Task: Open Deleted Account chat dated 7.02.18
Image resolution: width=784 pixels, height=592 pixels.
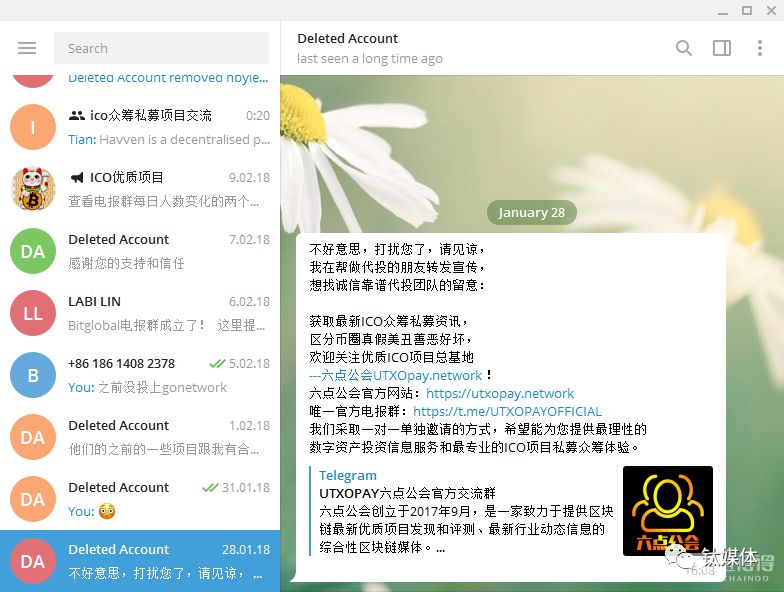Action: [140, 251]
